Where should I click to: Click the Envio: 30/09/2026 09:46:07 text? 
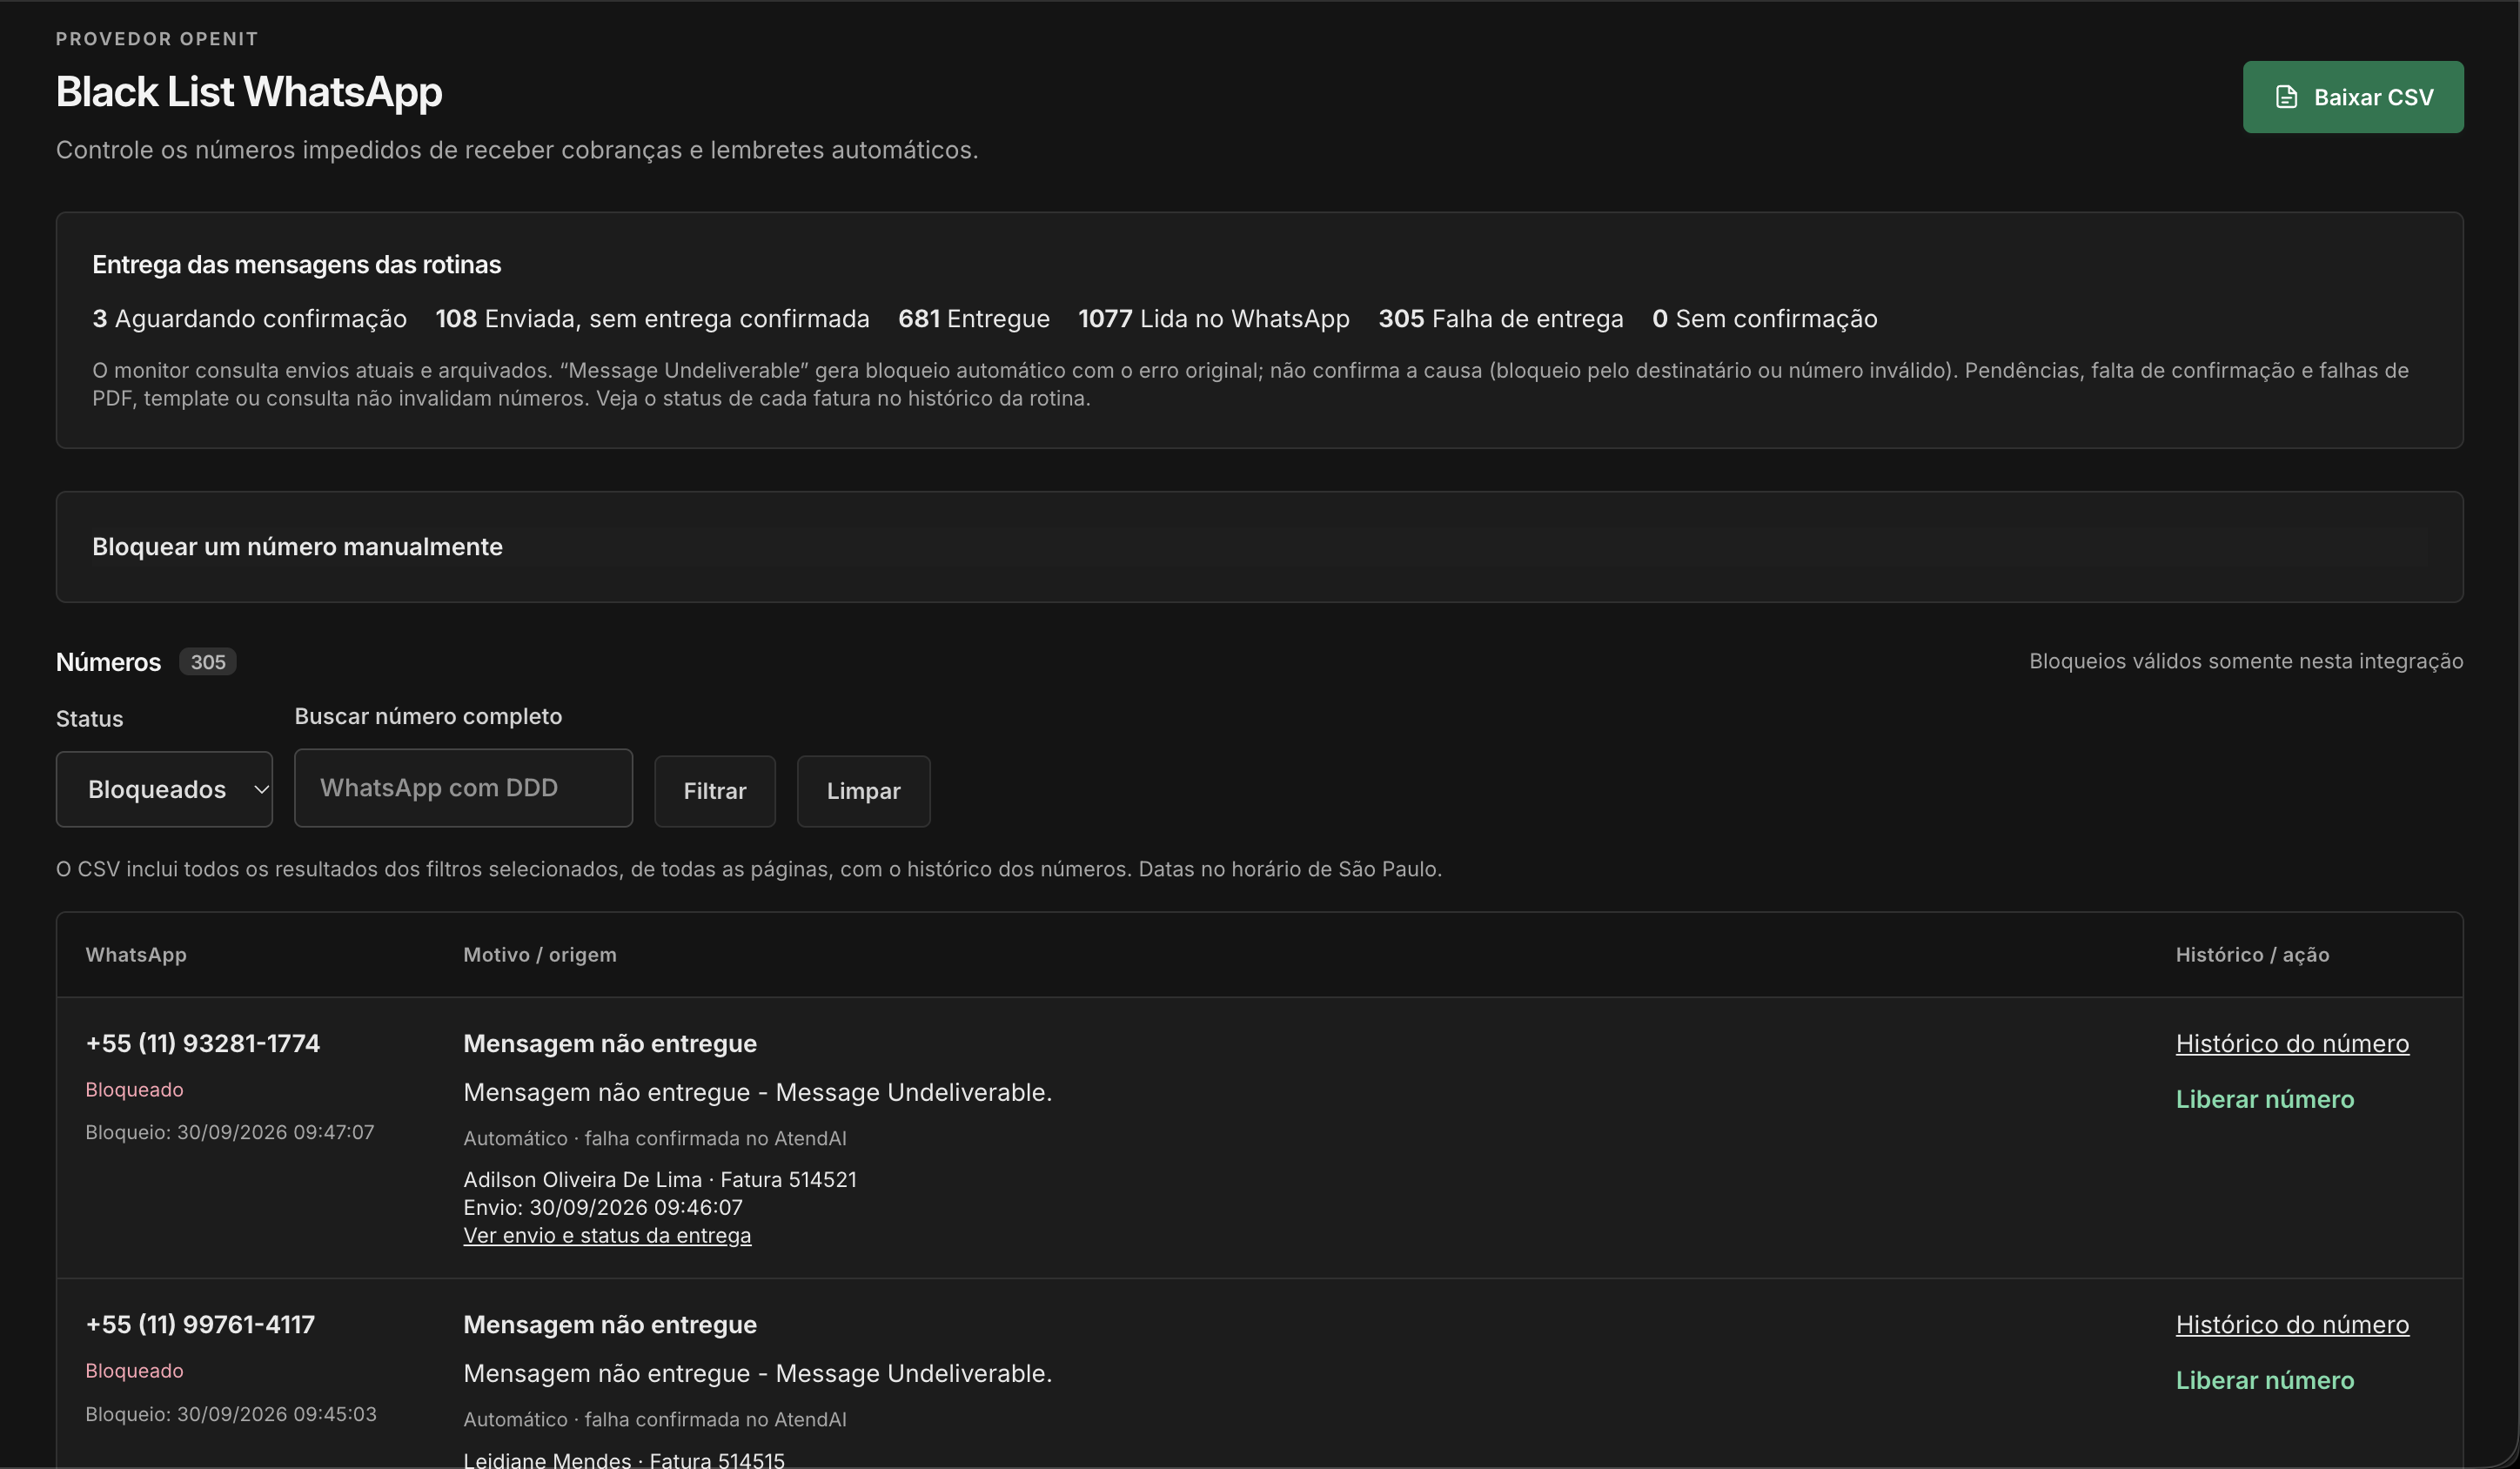click(x=603, y=1207)
